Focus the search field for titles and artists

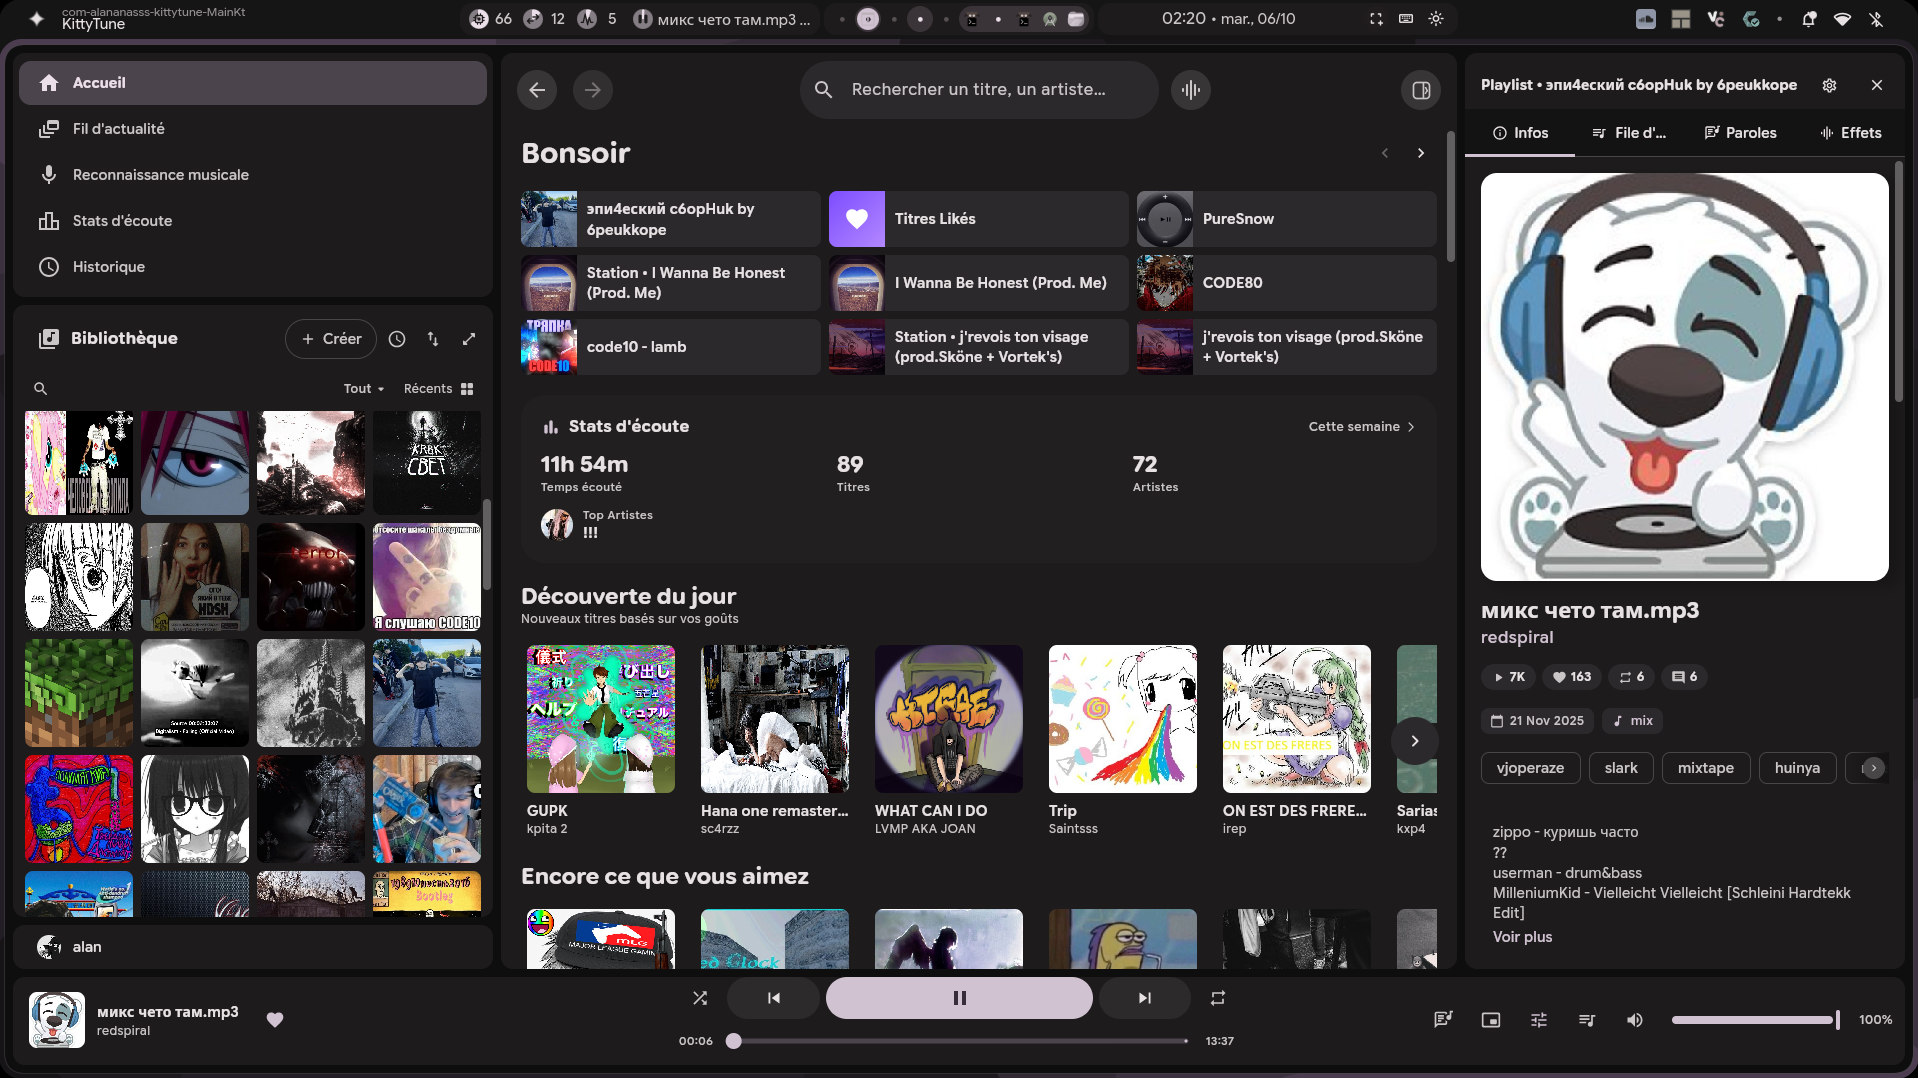[979, 90]
